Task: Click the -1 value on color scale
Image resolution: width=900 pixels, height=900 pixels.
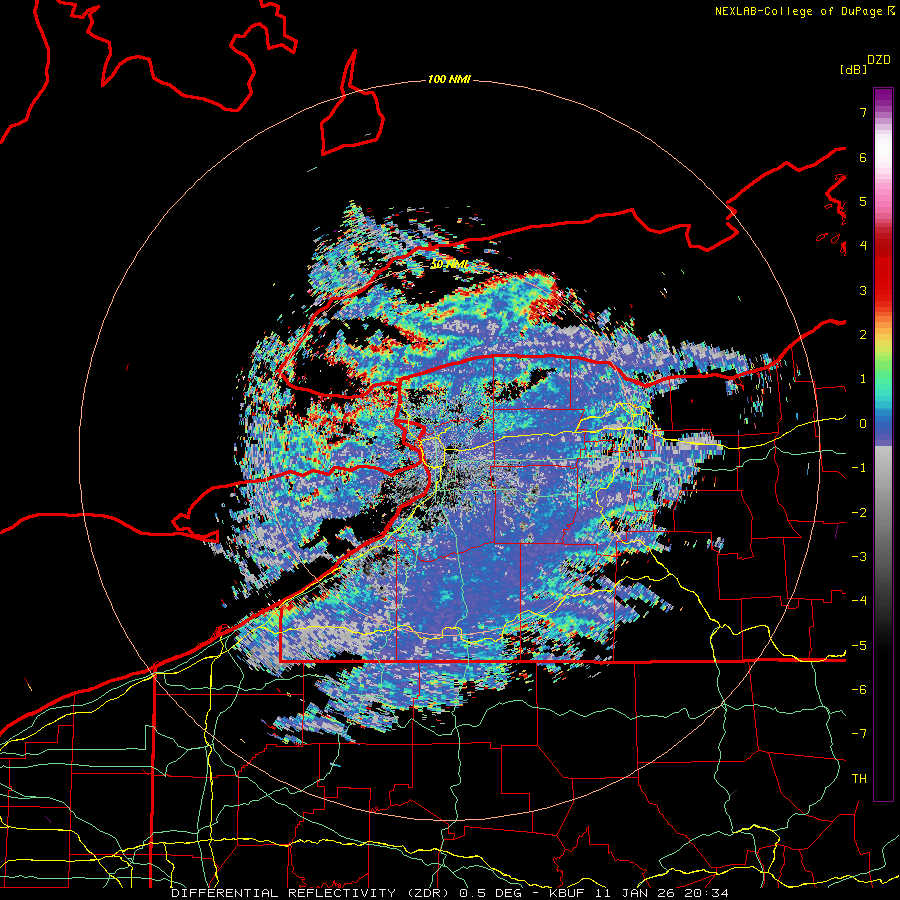Action: [x=859, y=468]
